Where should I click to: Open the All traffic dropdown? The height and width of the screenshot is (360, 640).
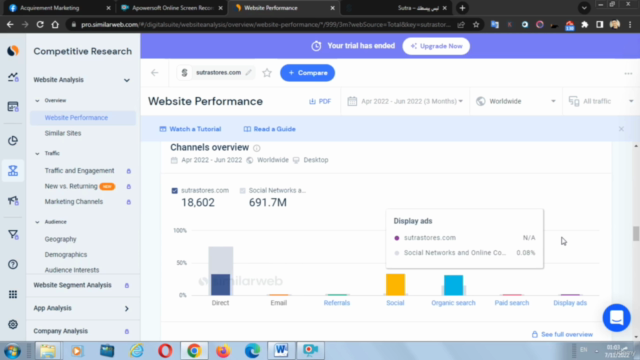[x=601, y=101]
